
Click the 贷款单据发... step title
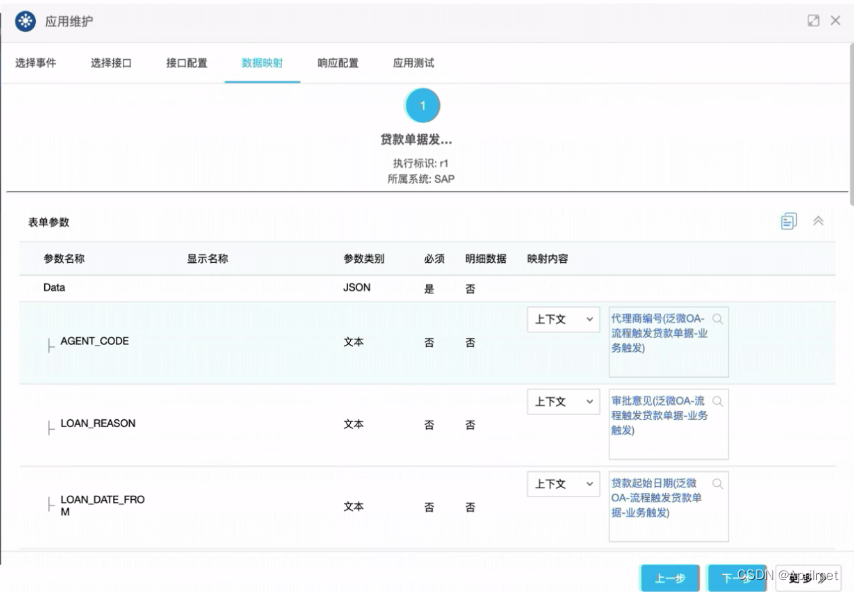pyautogui.click(x=416, y=140)
